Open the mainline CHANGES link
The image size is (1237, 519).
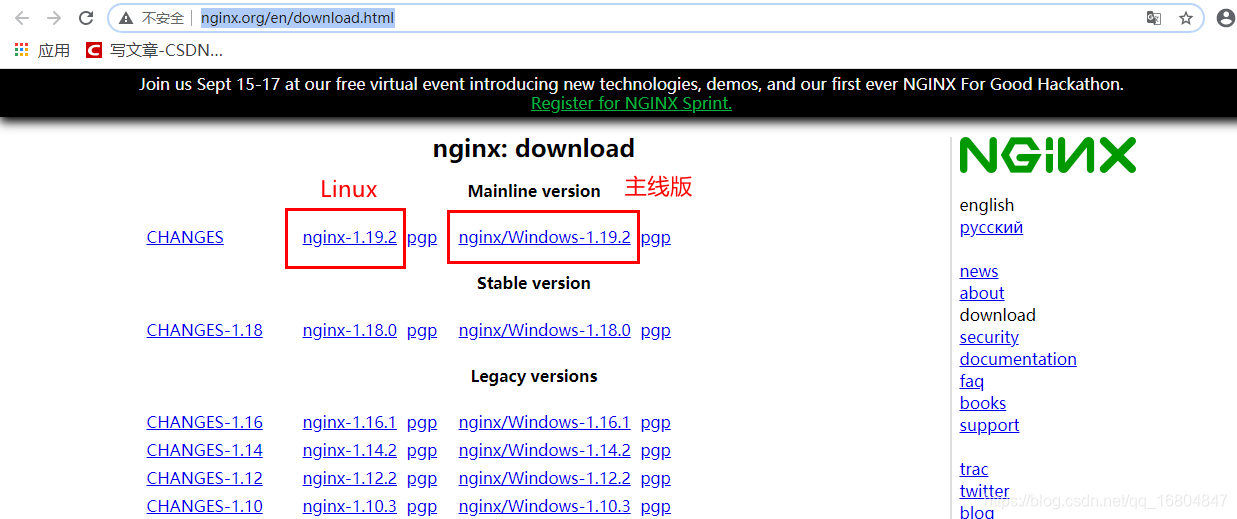(185, 237)
